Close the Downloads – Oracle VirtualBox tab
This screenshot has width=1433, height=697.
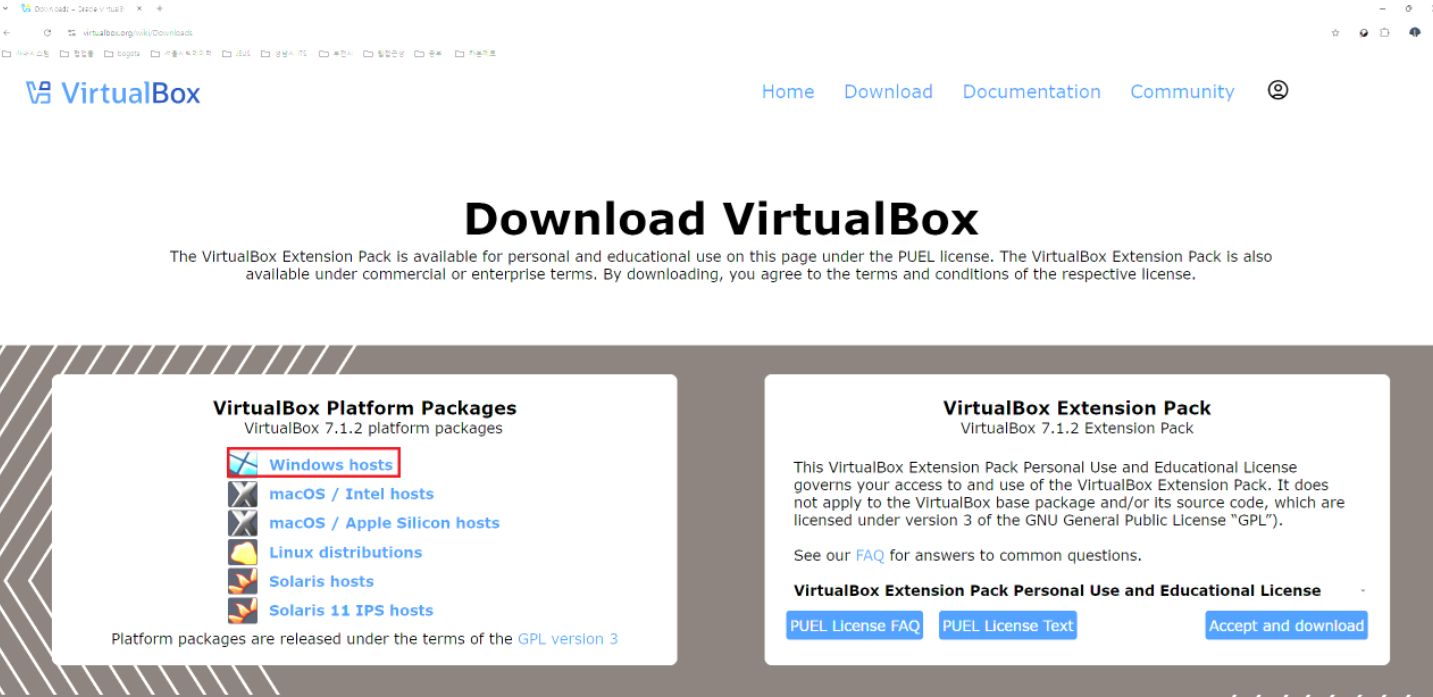click(x=139, y=9)
